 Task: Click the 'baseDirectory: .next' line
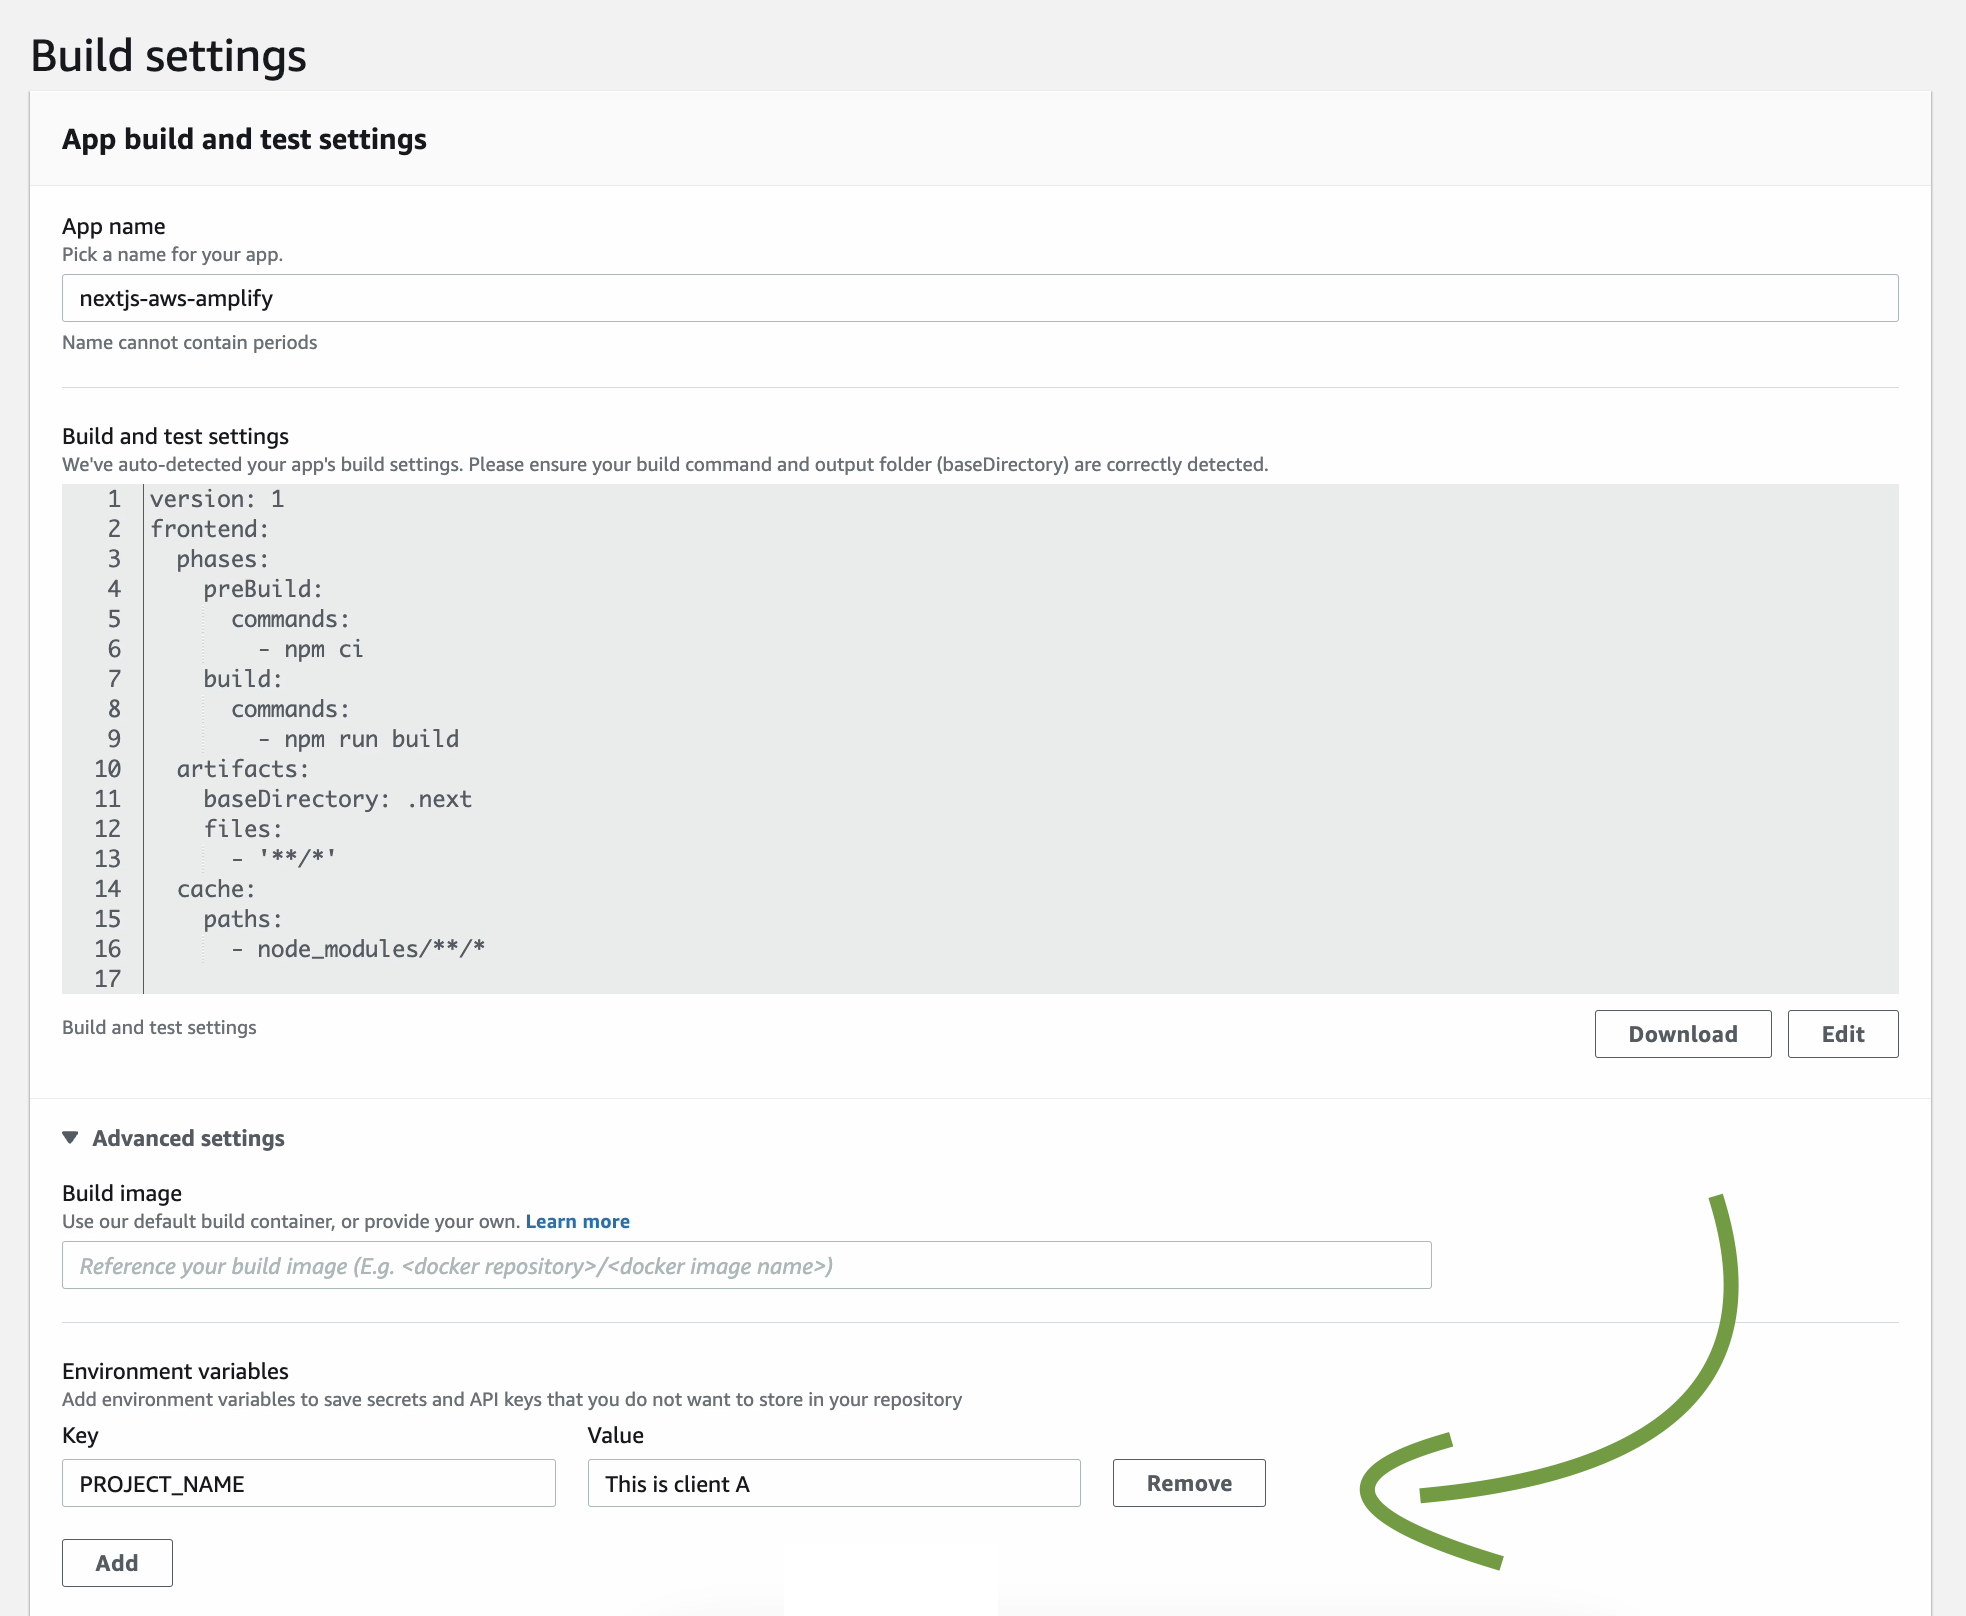point(337,799)
